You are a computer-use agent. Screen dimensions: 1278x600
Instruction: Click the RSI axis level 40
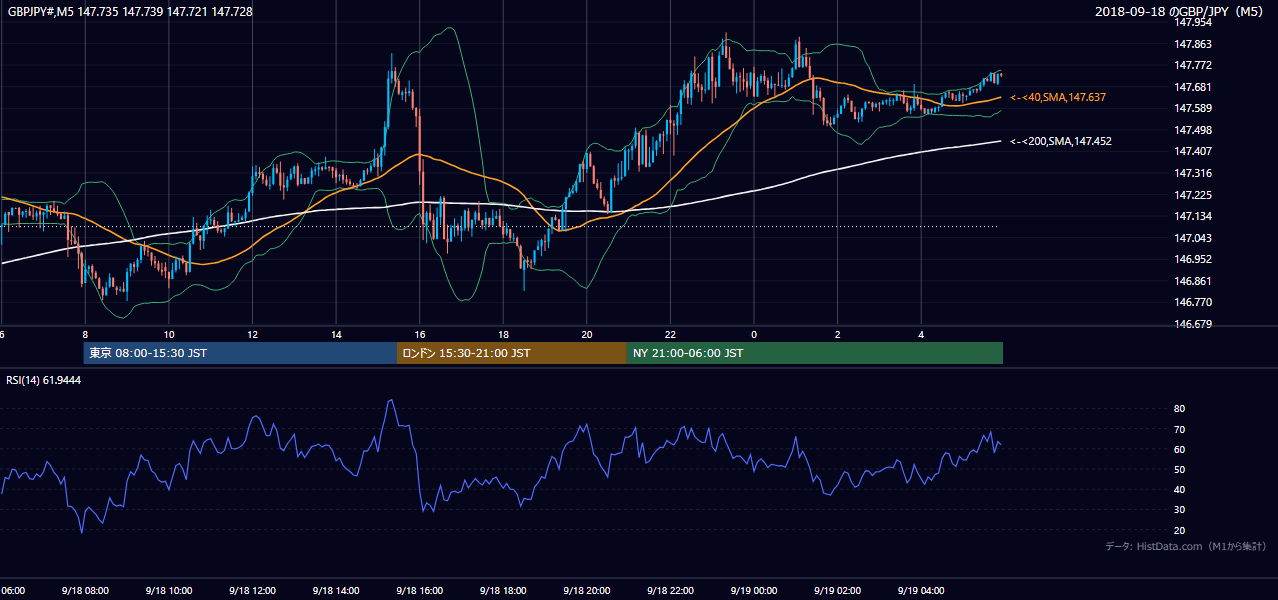tap(1179, 489)
